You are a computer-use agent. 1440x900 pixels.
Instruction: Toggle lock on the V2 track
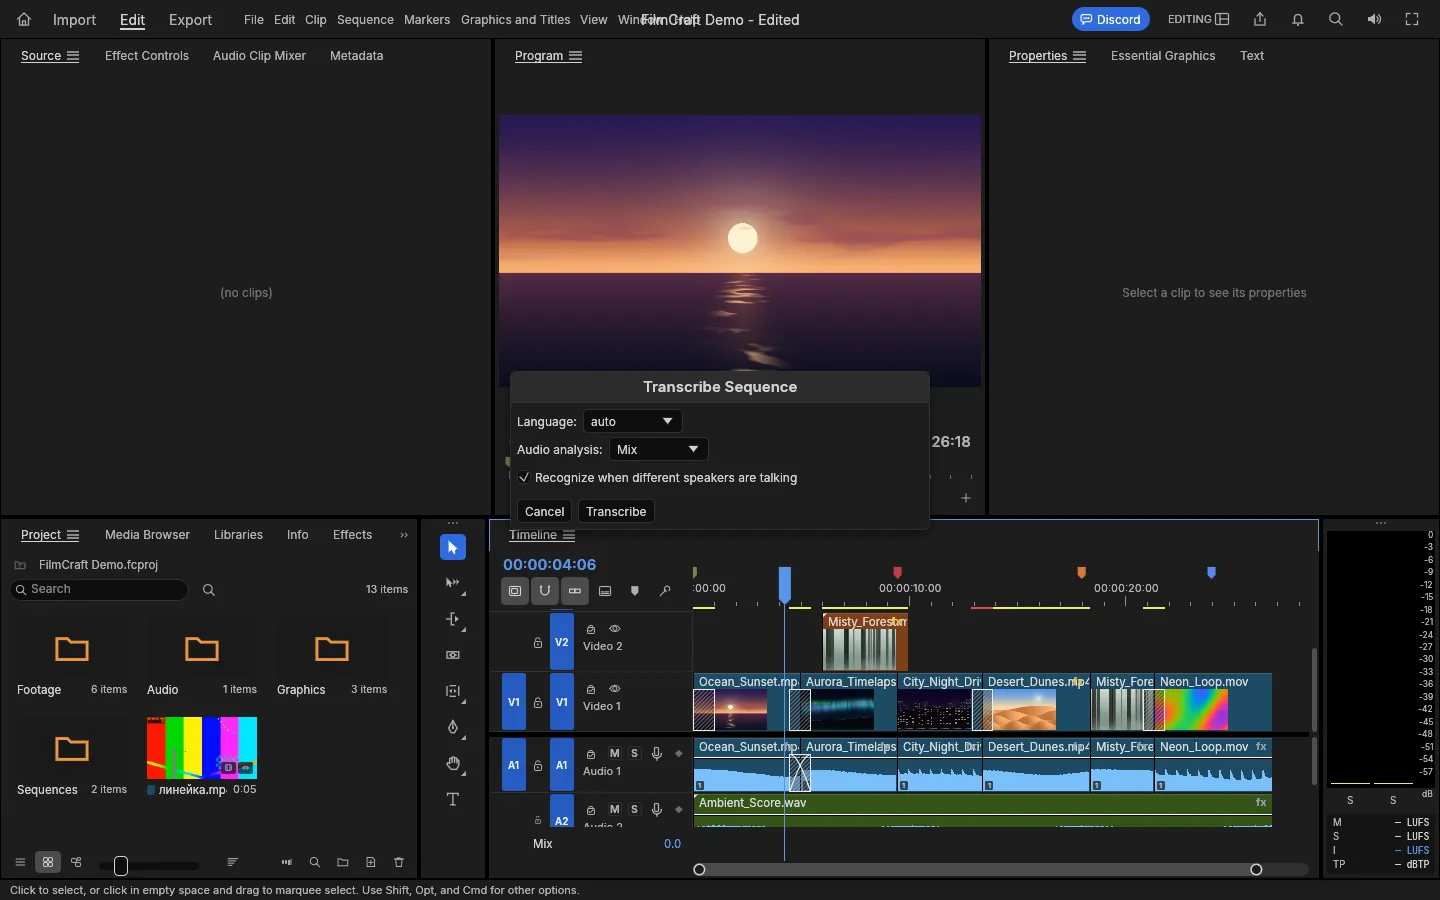pos(538,642)
